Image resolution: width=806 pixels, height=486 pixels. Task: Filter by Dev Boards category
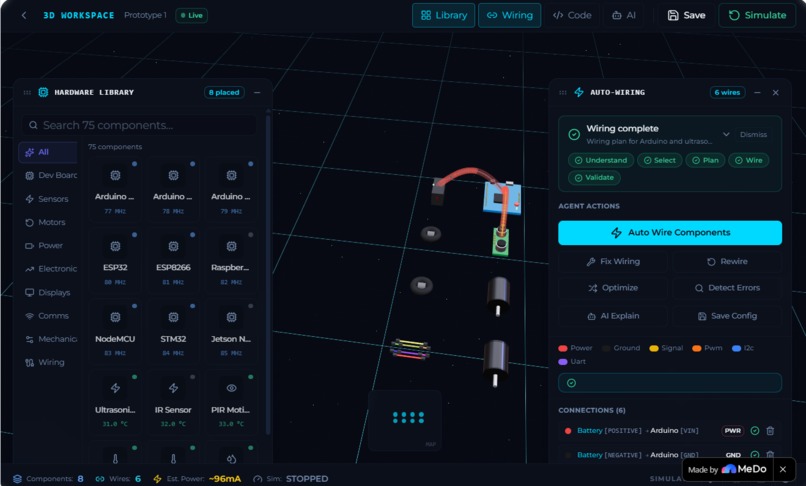pyautogui.click(x=50, y=175)
